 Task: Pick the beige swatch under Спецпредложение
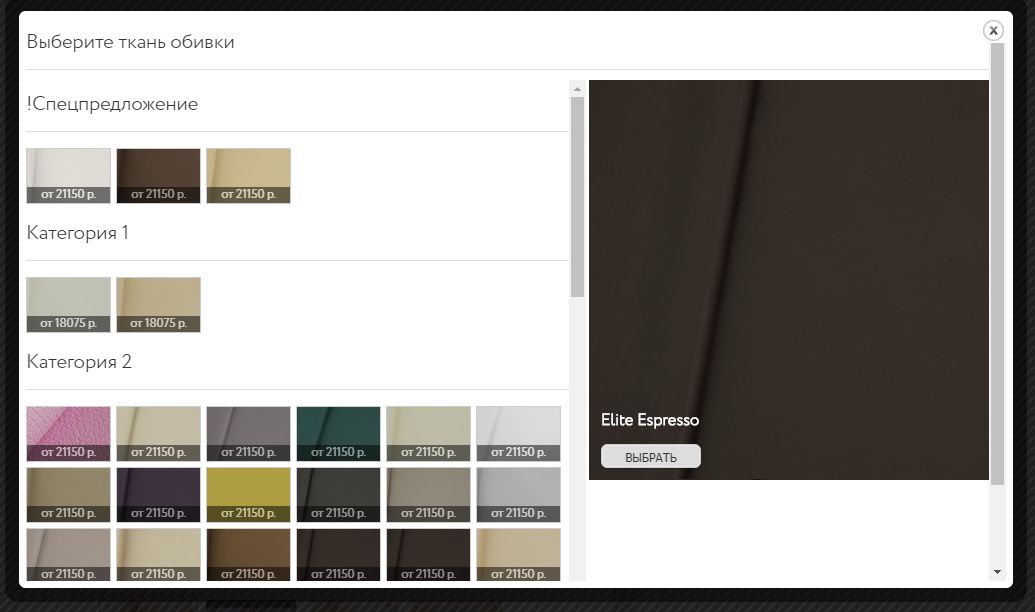[248, 170]
